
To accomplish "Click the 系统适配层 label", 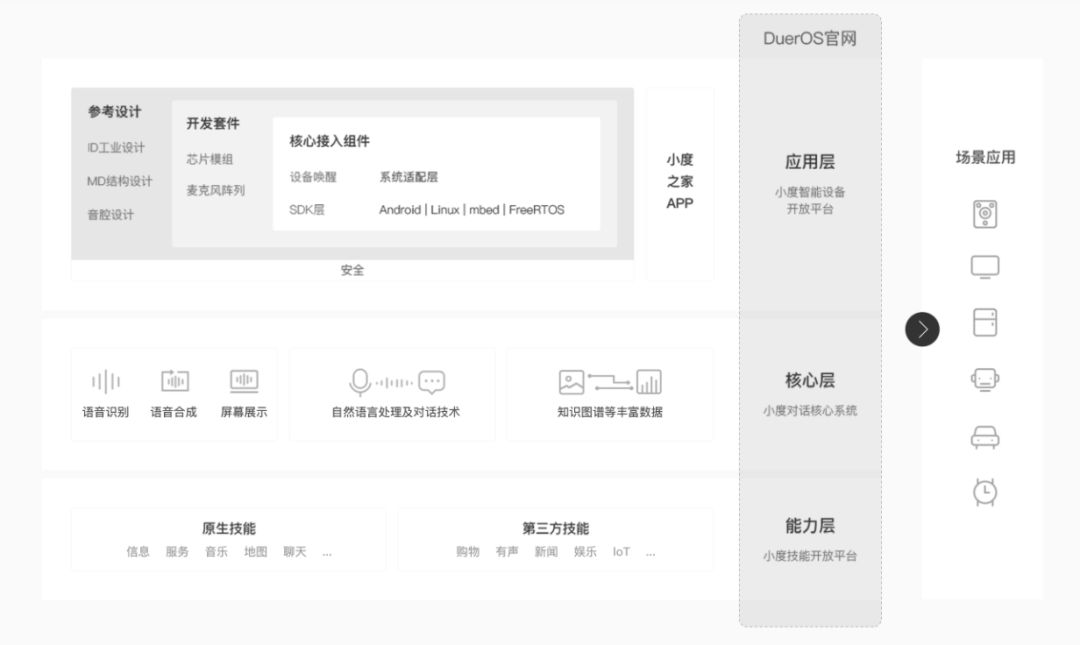I will tap(408, 177).
